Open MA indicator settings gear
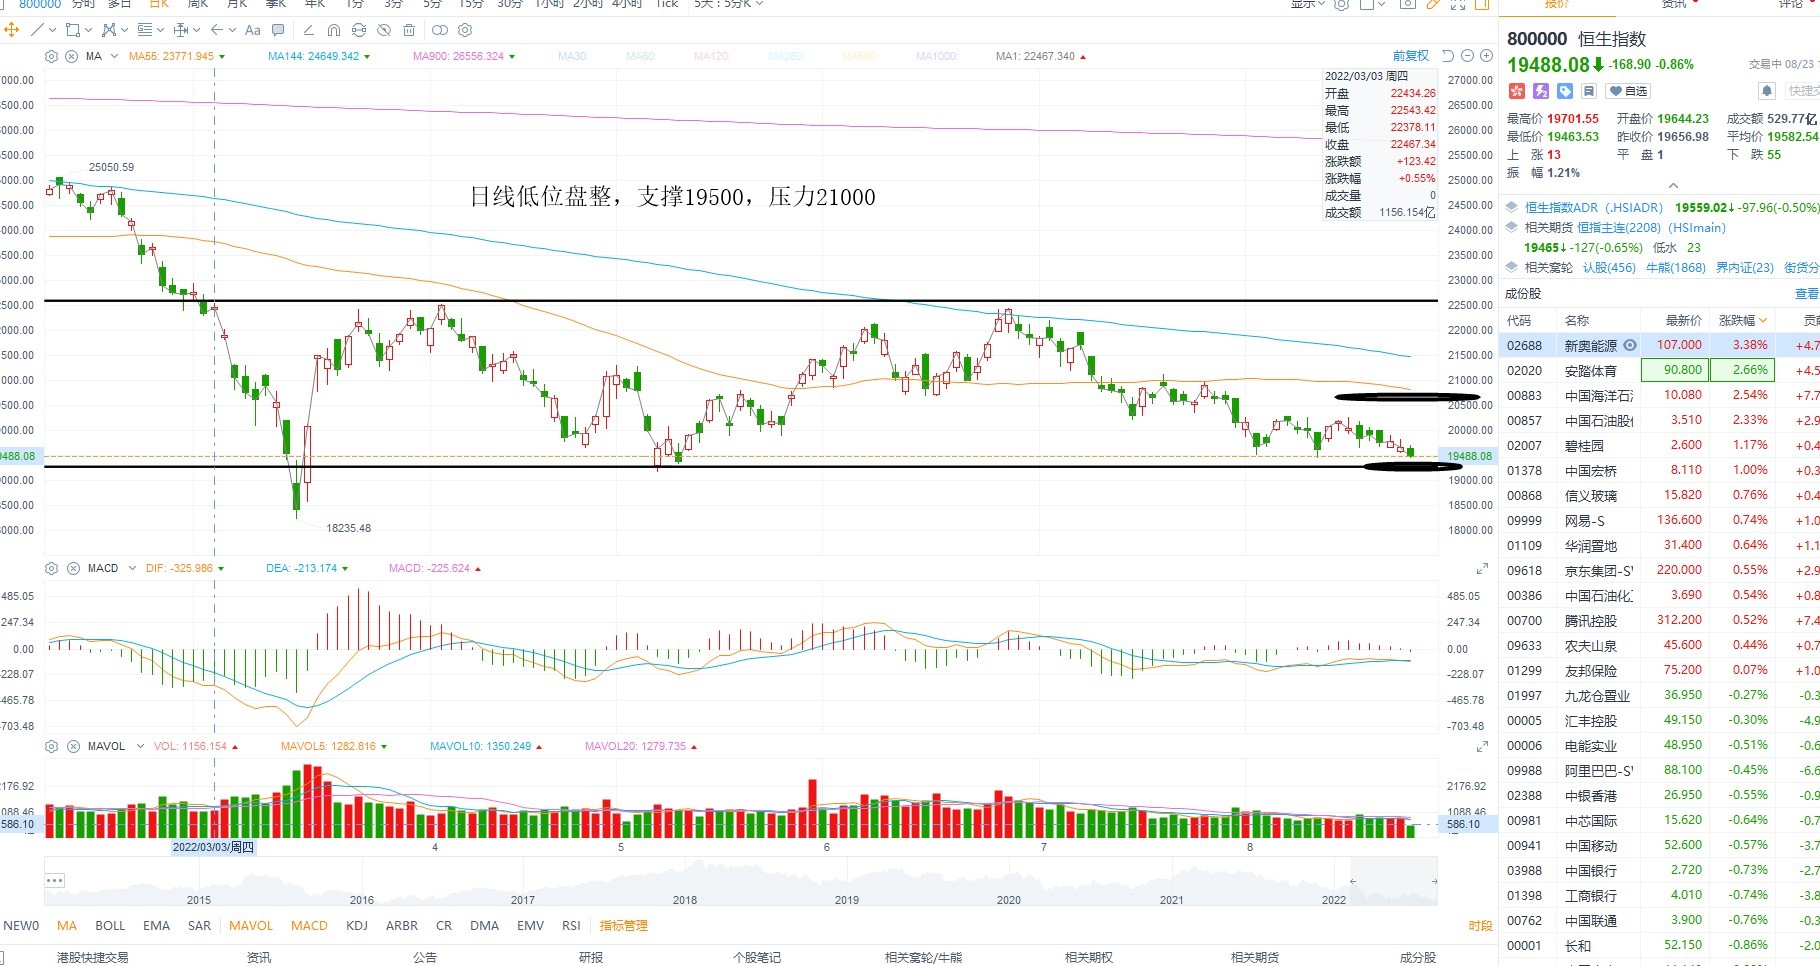Image resolution: width=1820 pixels, height=966 pixels. coord(52,56)
